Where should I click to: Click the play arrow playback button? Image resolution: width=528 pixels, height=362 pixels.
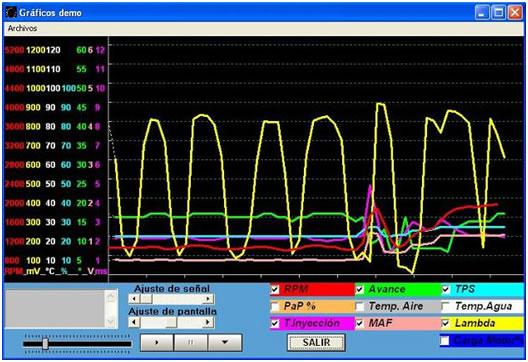[x=157, y=342]
